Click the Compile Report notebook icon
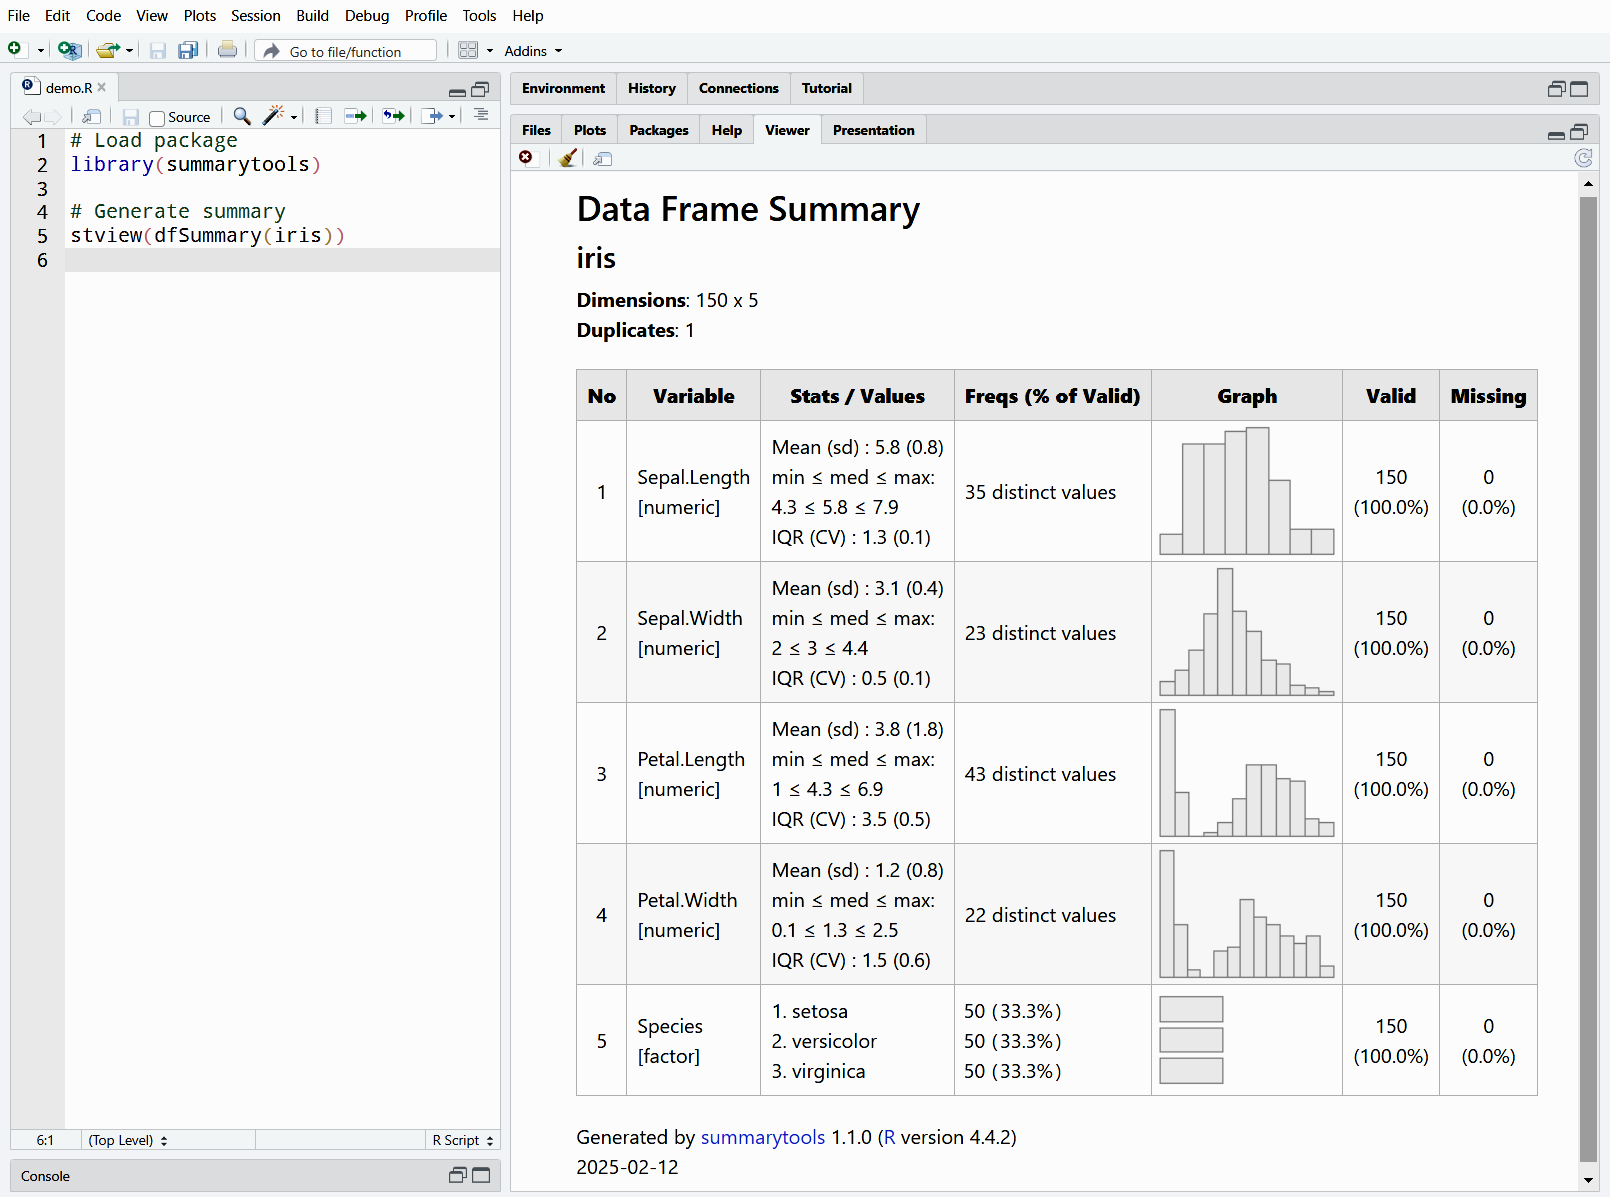 pyautogui.click(x=323, y=116)
